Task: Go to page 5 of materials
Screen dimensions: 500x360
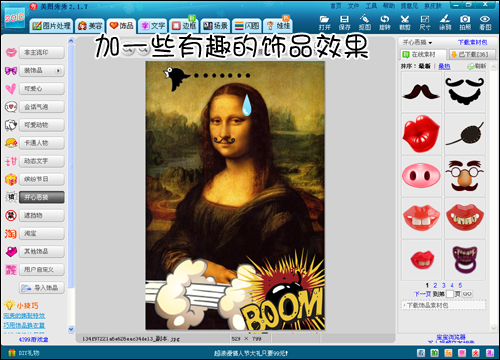Action: pos(460,285)
